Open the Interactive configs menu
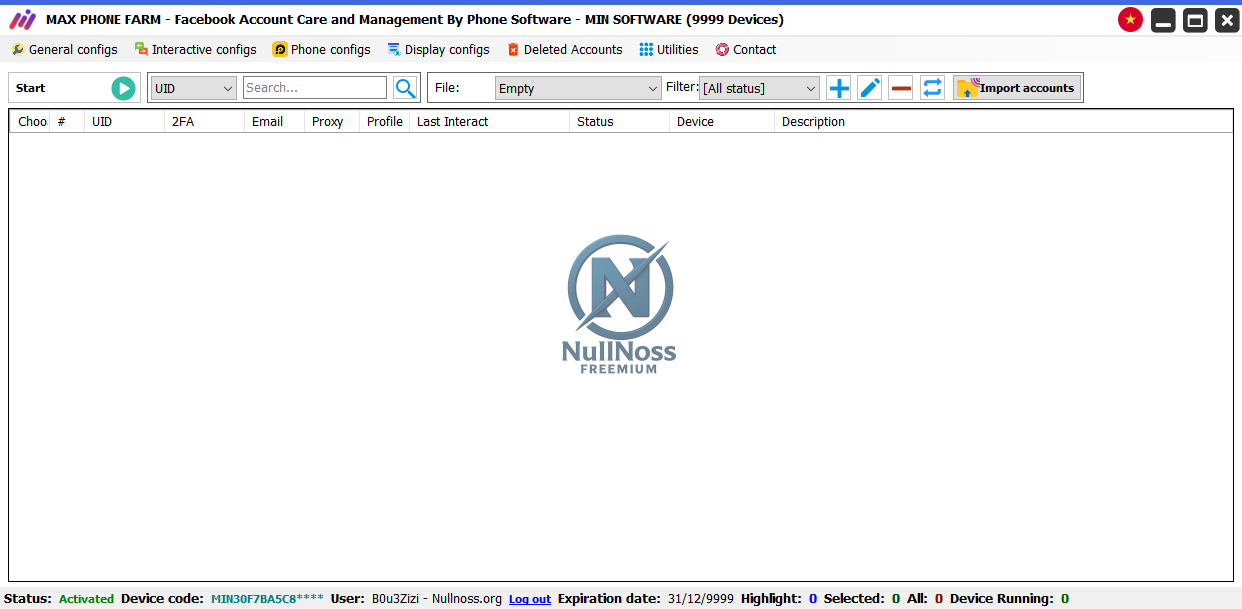The height and width of the screenshot is (609, 1242). pyautogui.click(x=196, y=49)
